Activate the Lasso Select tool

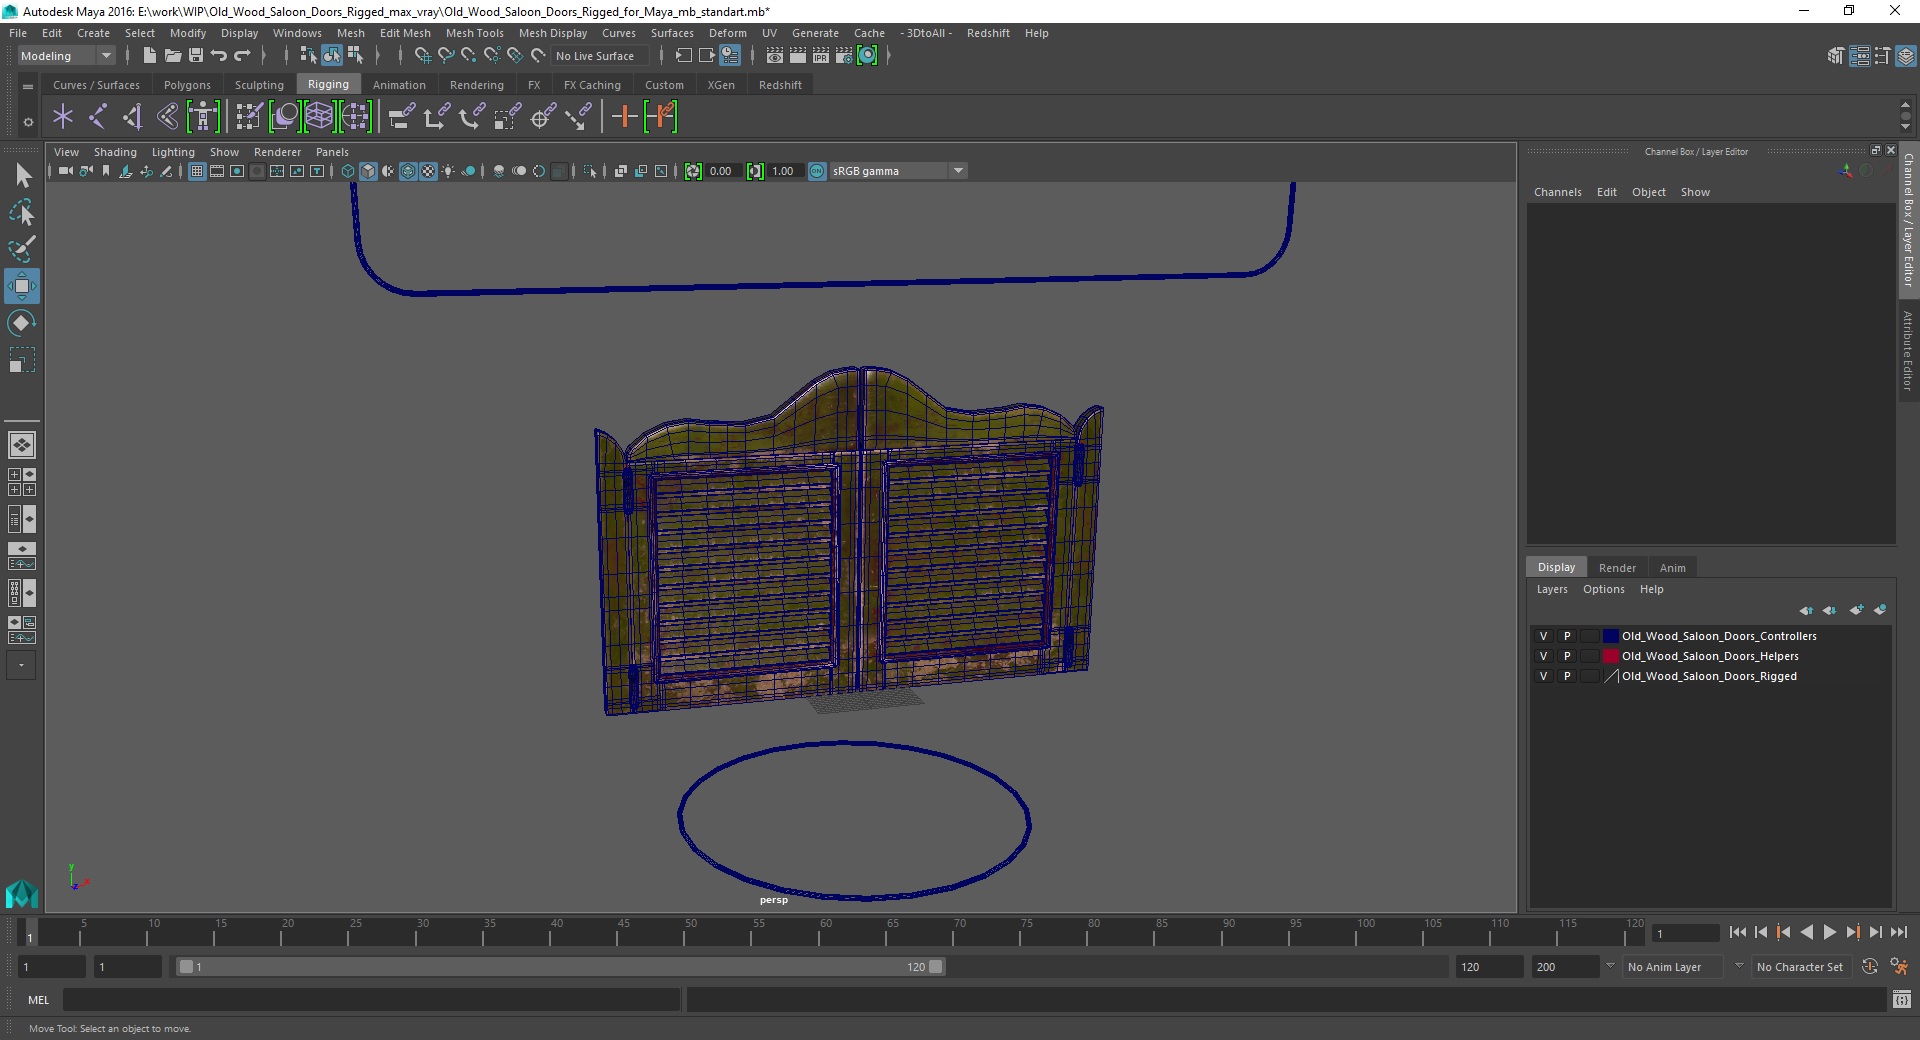(x=22, y=212)
